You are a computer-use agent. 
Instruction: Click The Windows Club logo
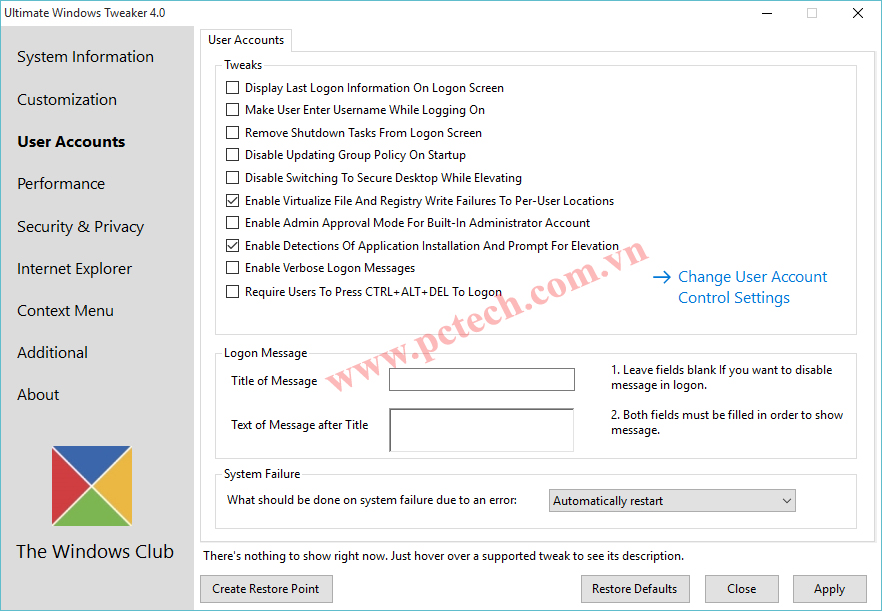[94, 485]
